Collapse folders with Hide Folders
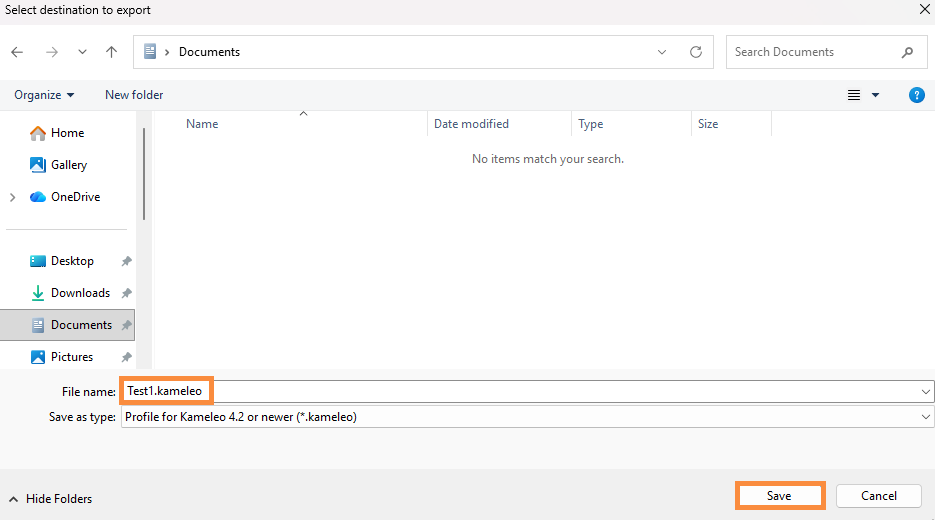This screenshot has height=520, width=935. pyautogui.click(x=51, y=499)
